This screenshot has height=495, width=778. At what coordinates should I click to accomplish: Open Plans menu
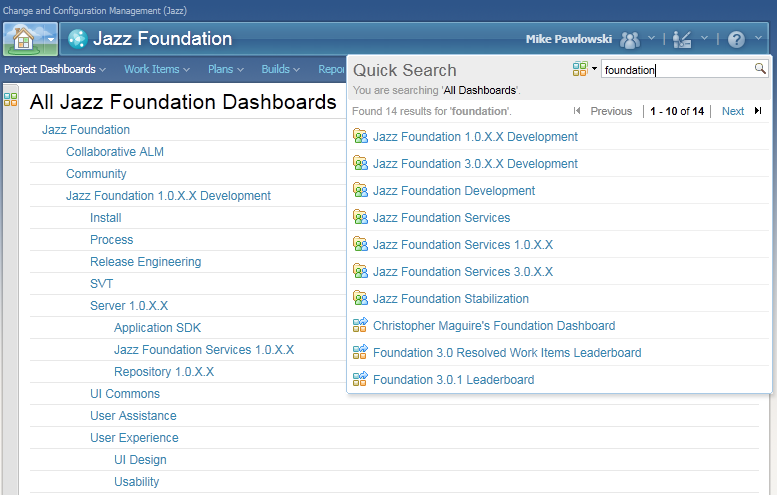tap(226, 69)
